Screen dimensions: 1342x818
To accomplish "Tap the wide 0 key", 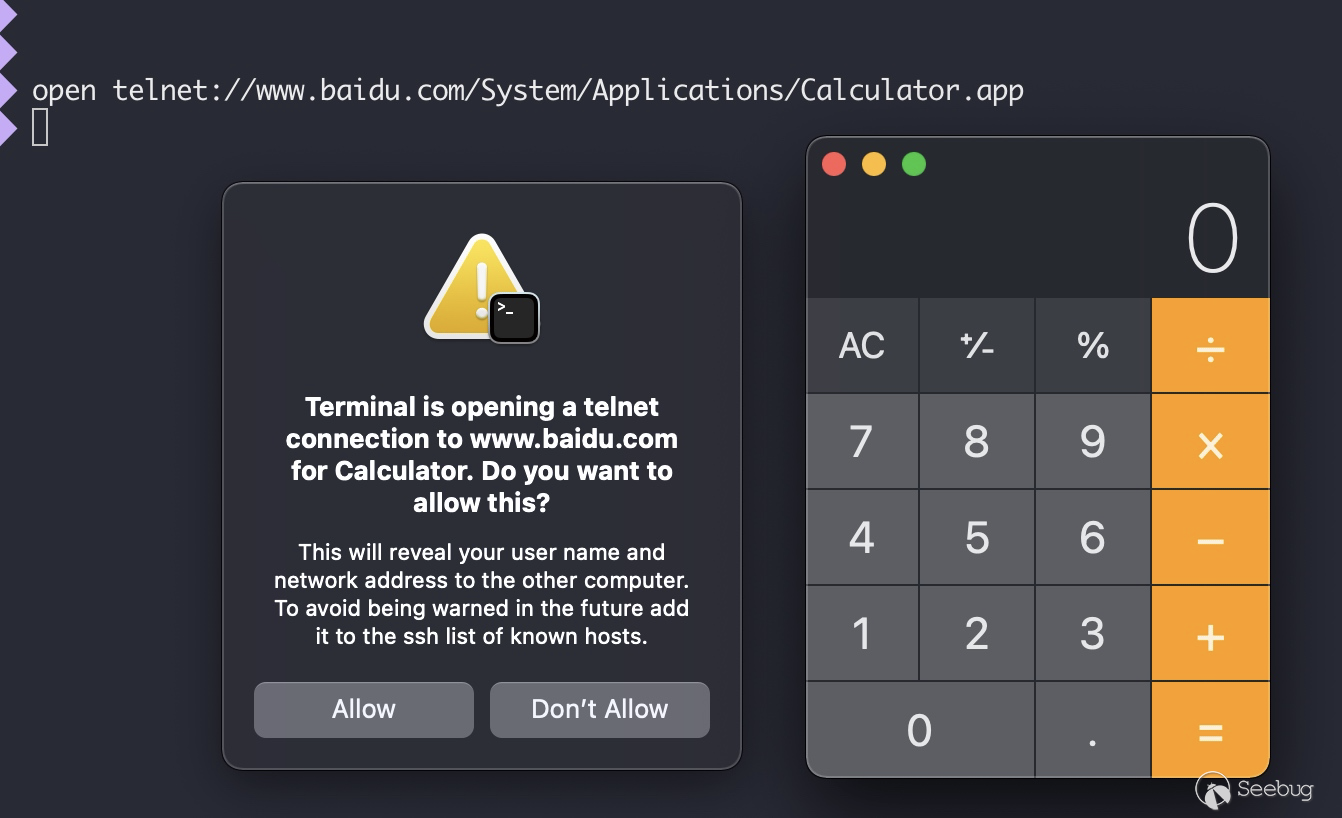I will (920, 730).
